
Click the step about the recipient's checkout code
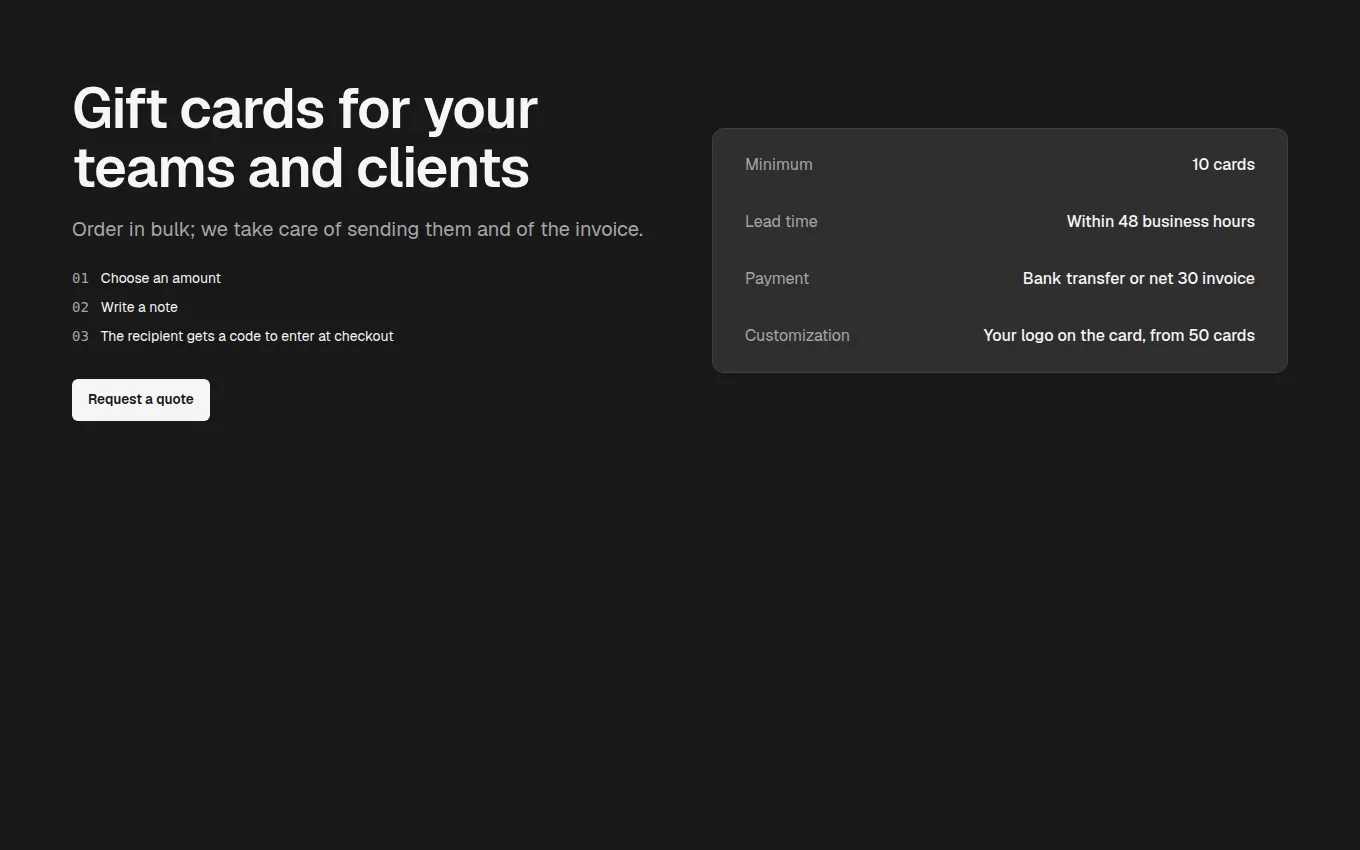pos(247,336)
